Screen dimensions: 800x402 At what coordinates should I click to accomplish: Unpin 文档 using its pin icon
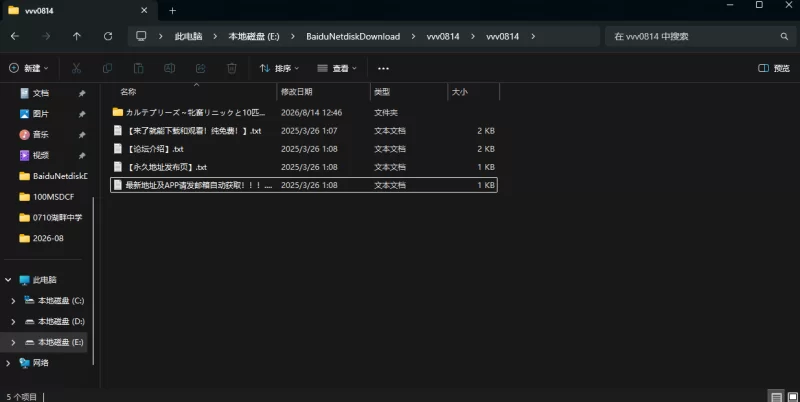click(82, 93)
